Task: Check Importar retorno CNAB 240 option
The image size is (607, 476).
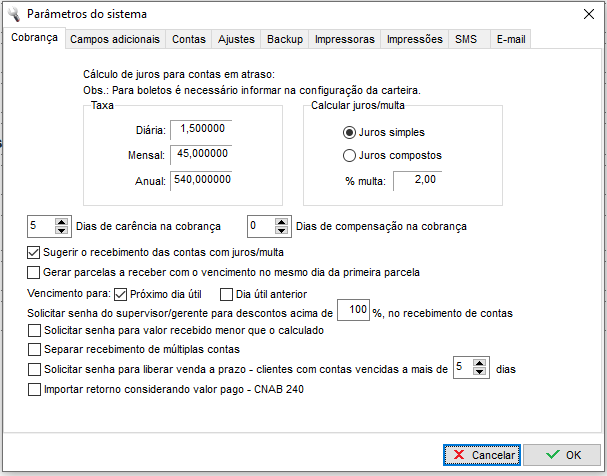Action: click(x=36, y=389)
